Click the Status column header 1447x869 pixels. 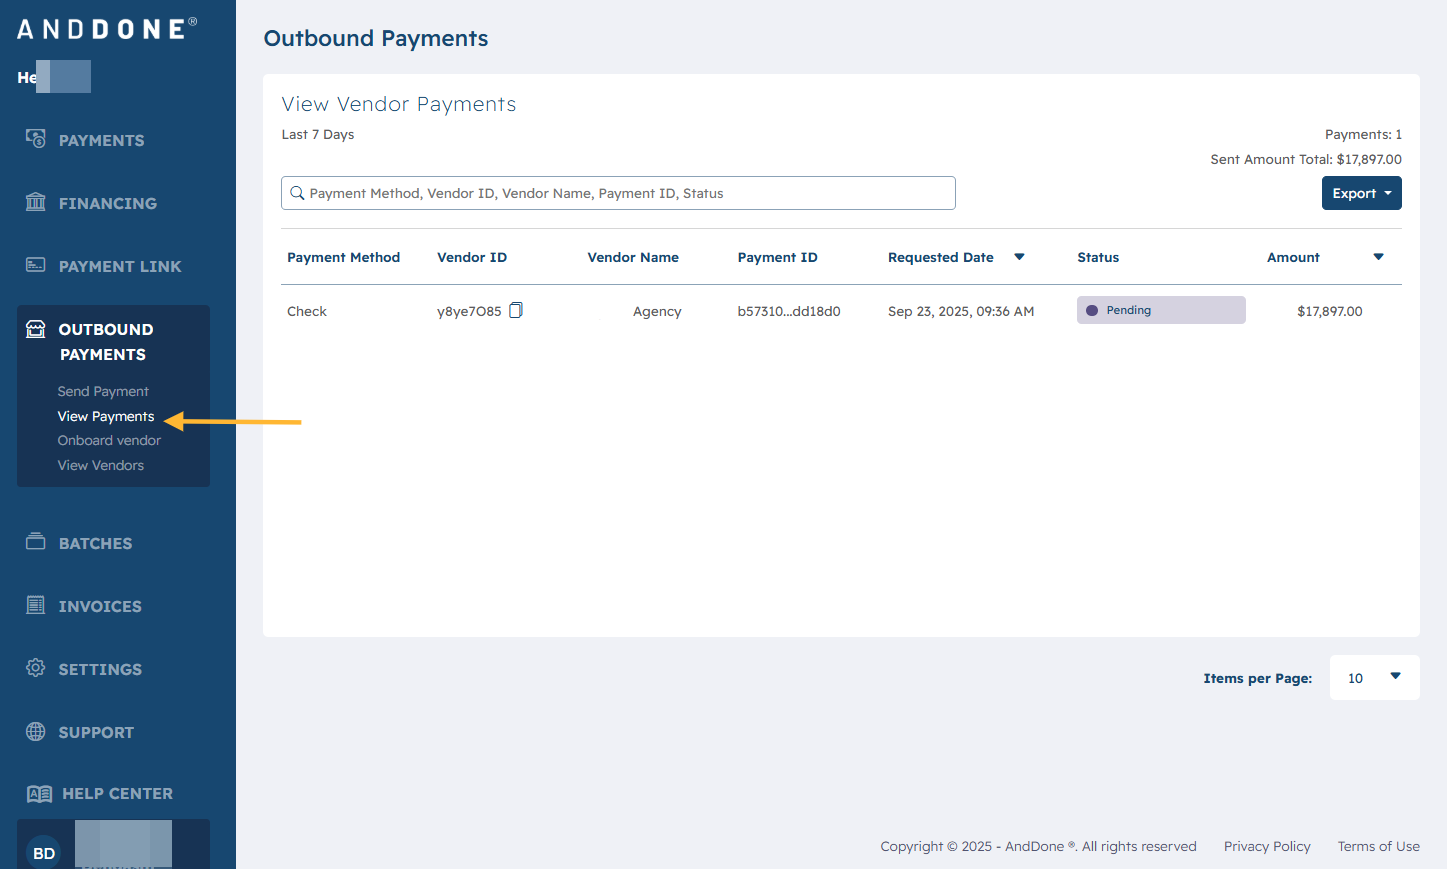click(1098, 257)
